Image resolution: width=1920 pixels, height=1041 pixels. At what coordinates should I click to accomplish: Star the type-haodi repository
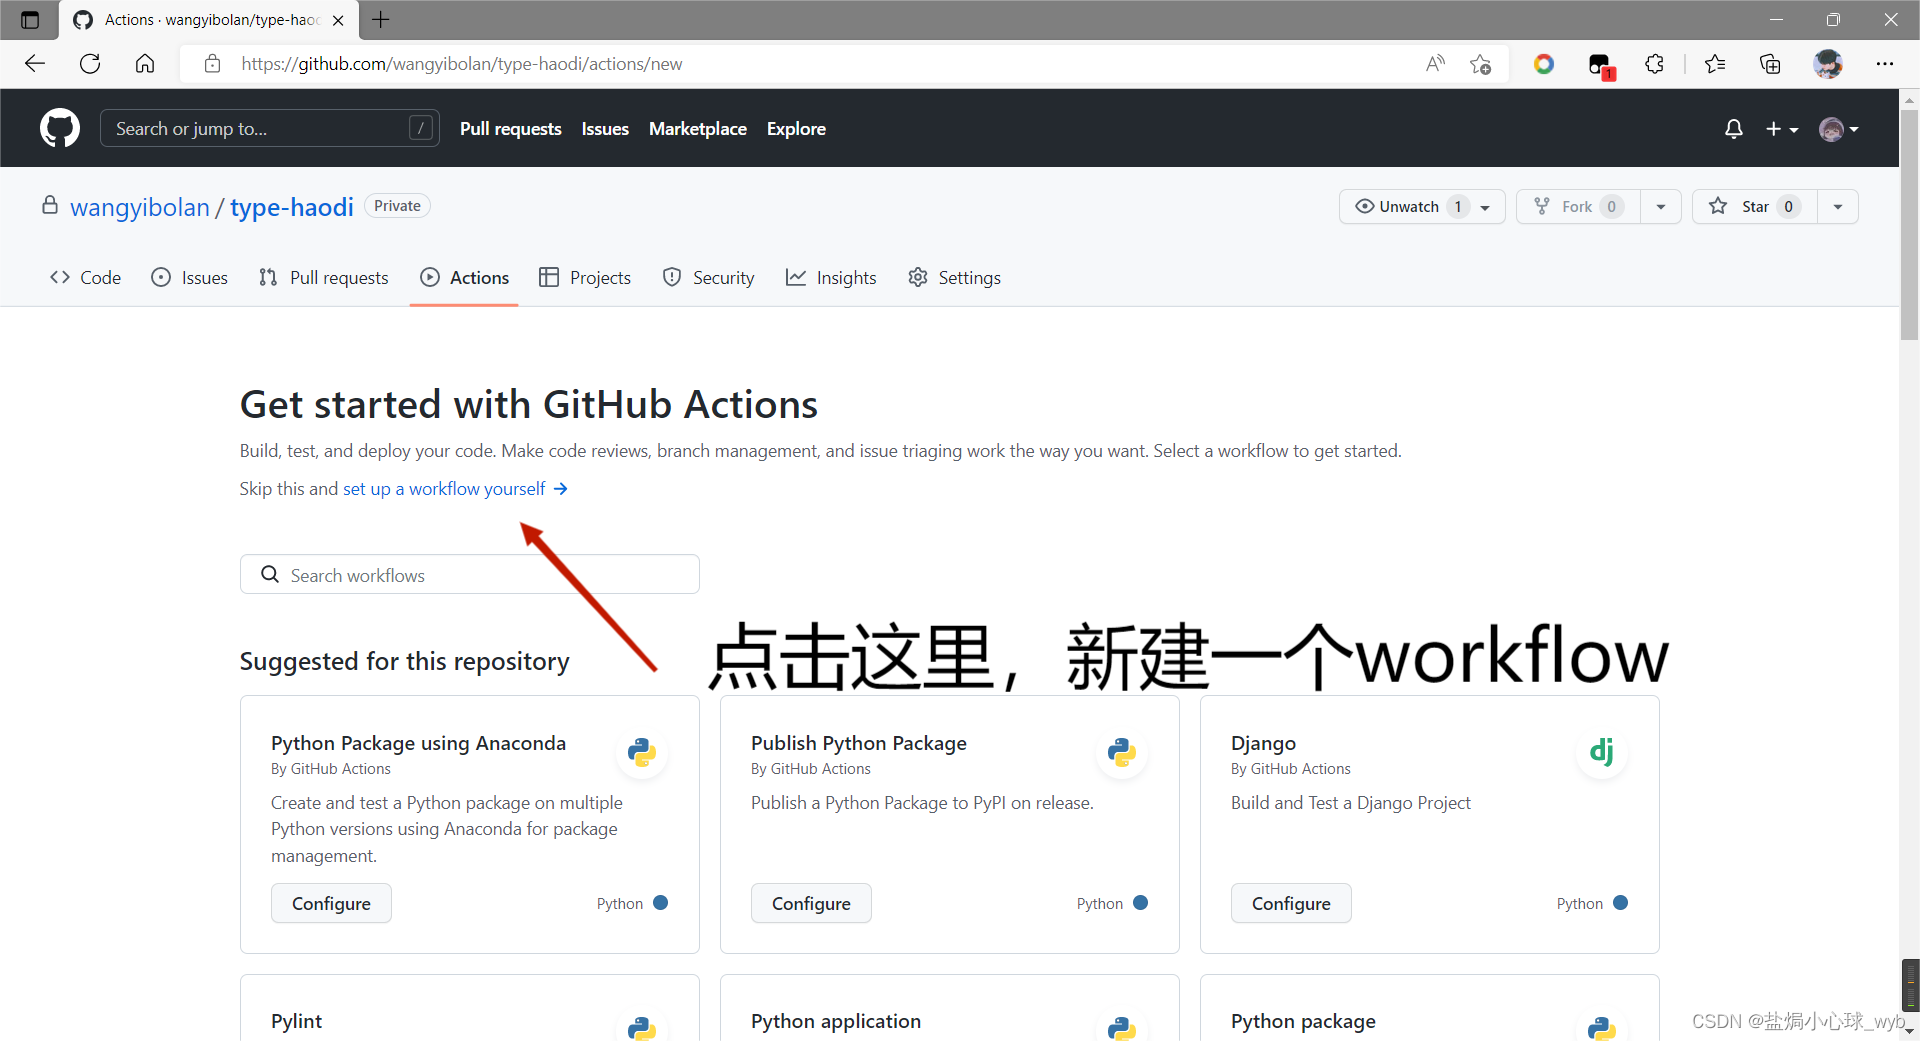1755,206
